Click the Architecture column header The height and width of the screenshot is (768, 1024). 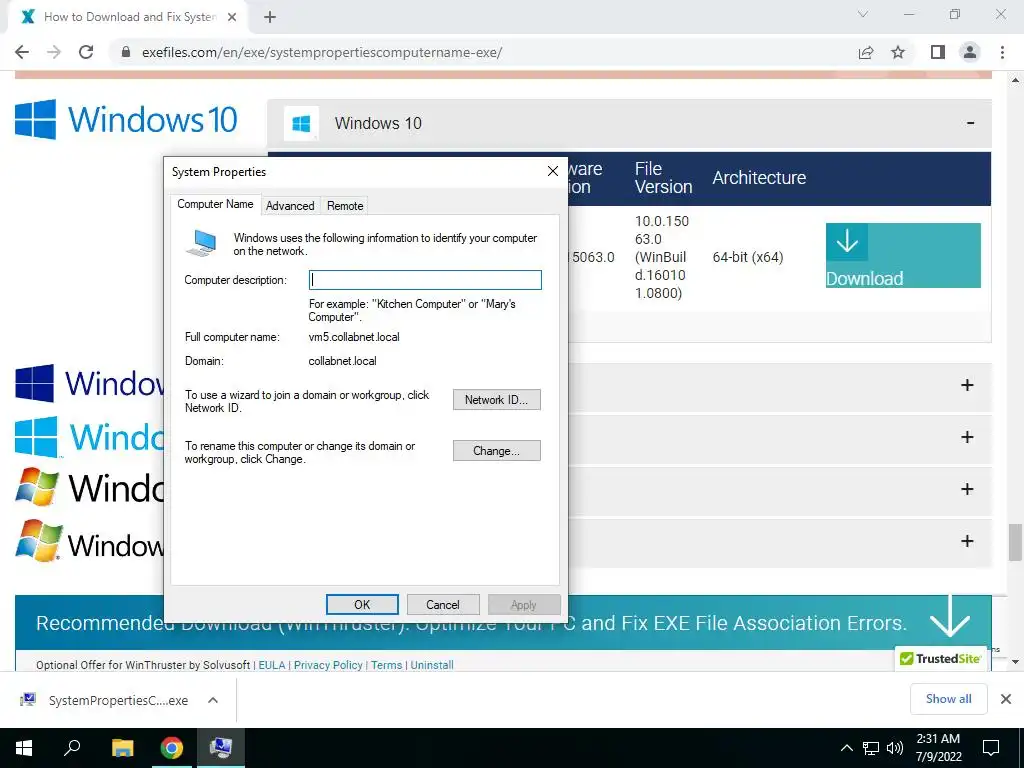[759, 178]
